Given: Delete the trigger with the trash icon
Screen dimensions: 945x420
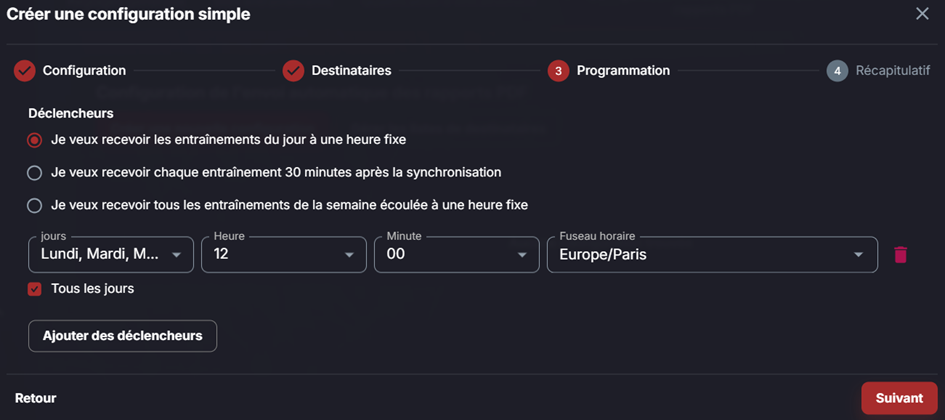Looking at the screenshot, I should (900, 254).
